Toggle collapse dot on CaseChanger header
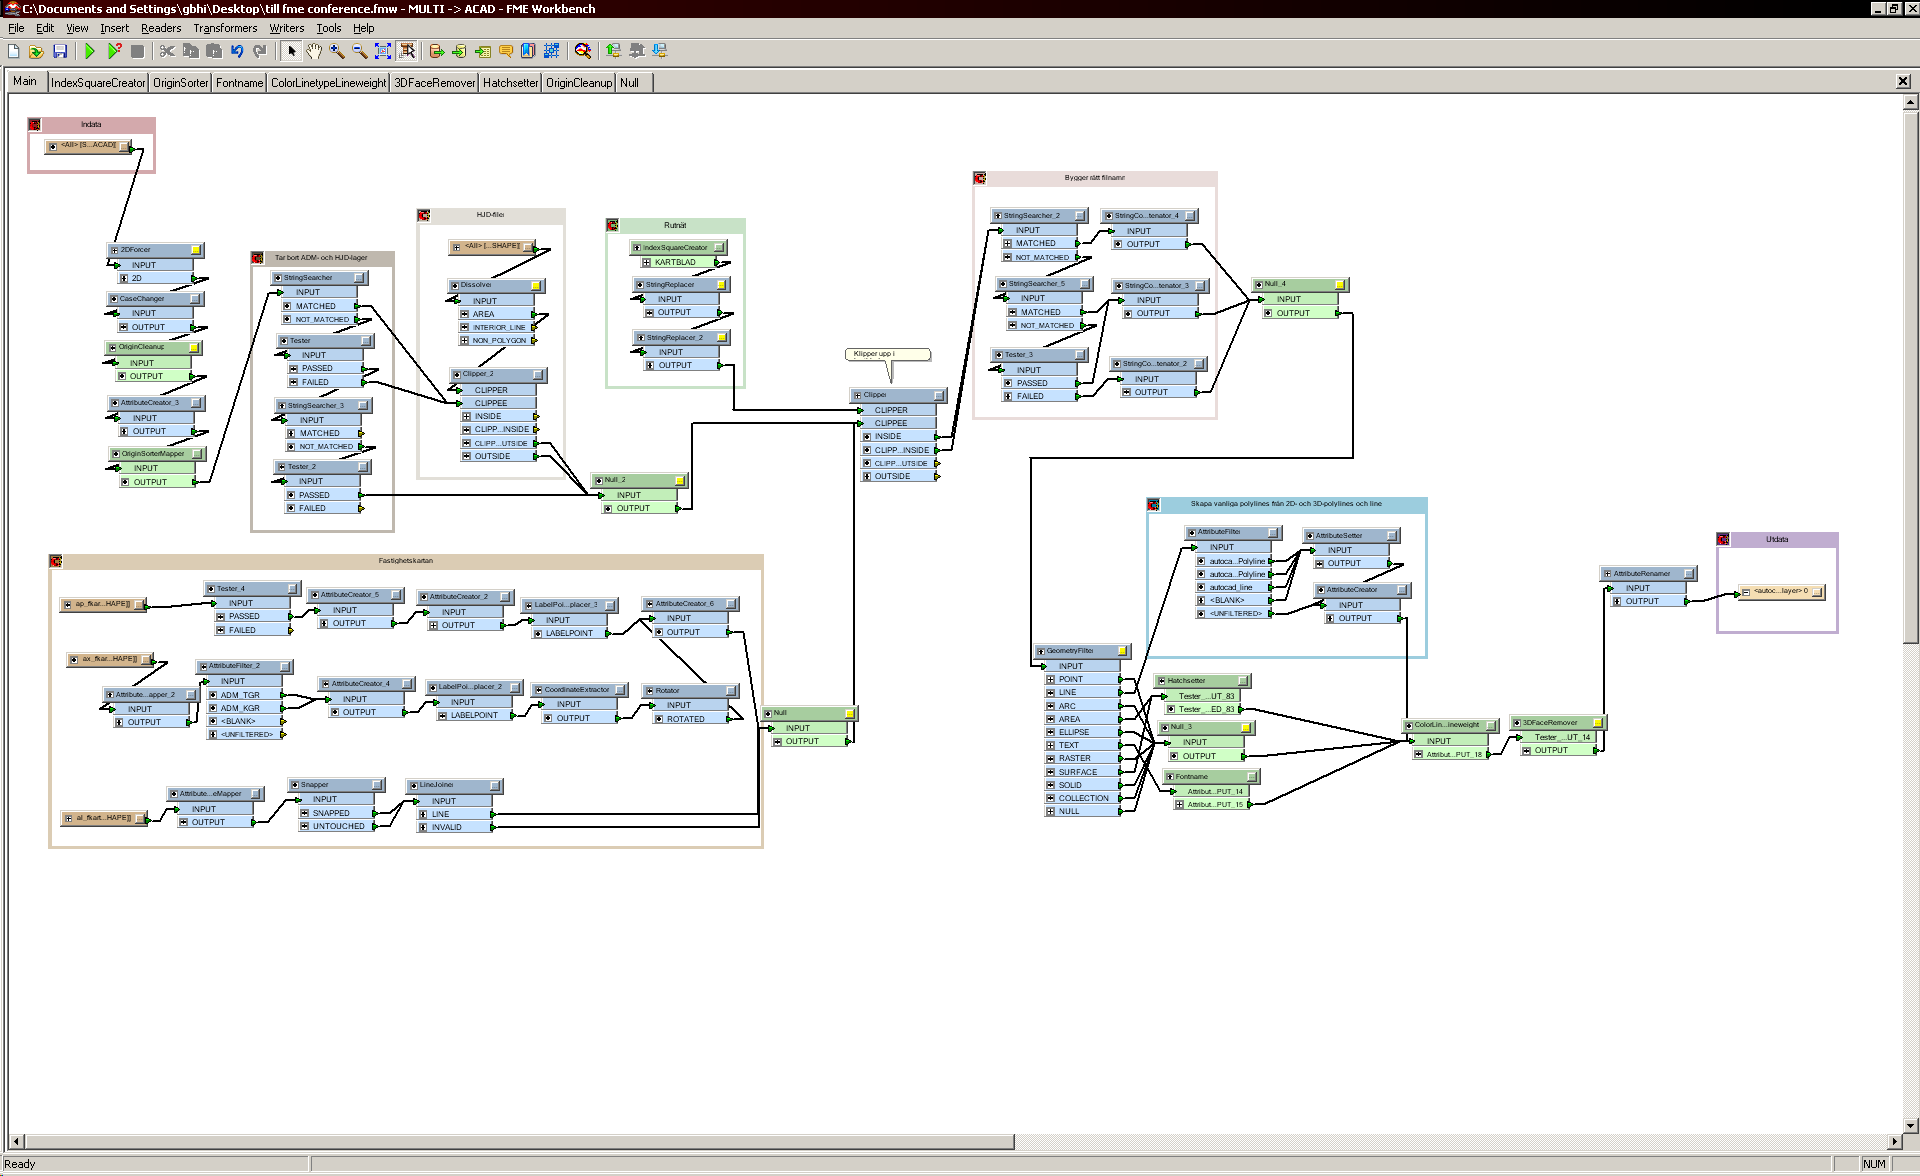 pos(114,299)
